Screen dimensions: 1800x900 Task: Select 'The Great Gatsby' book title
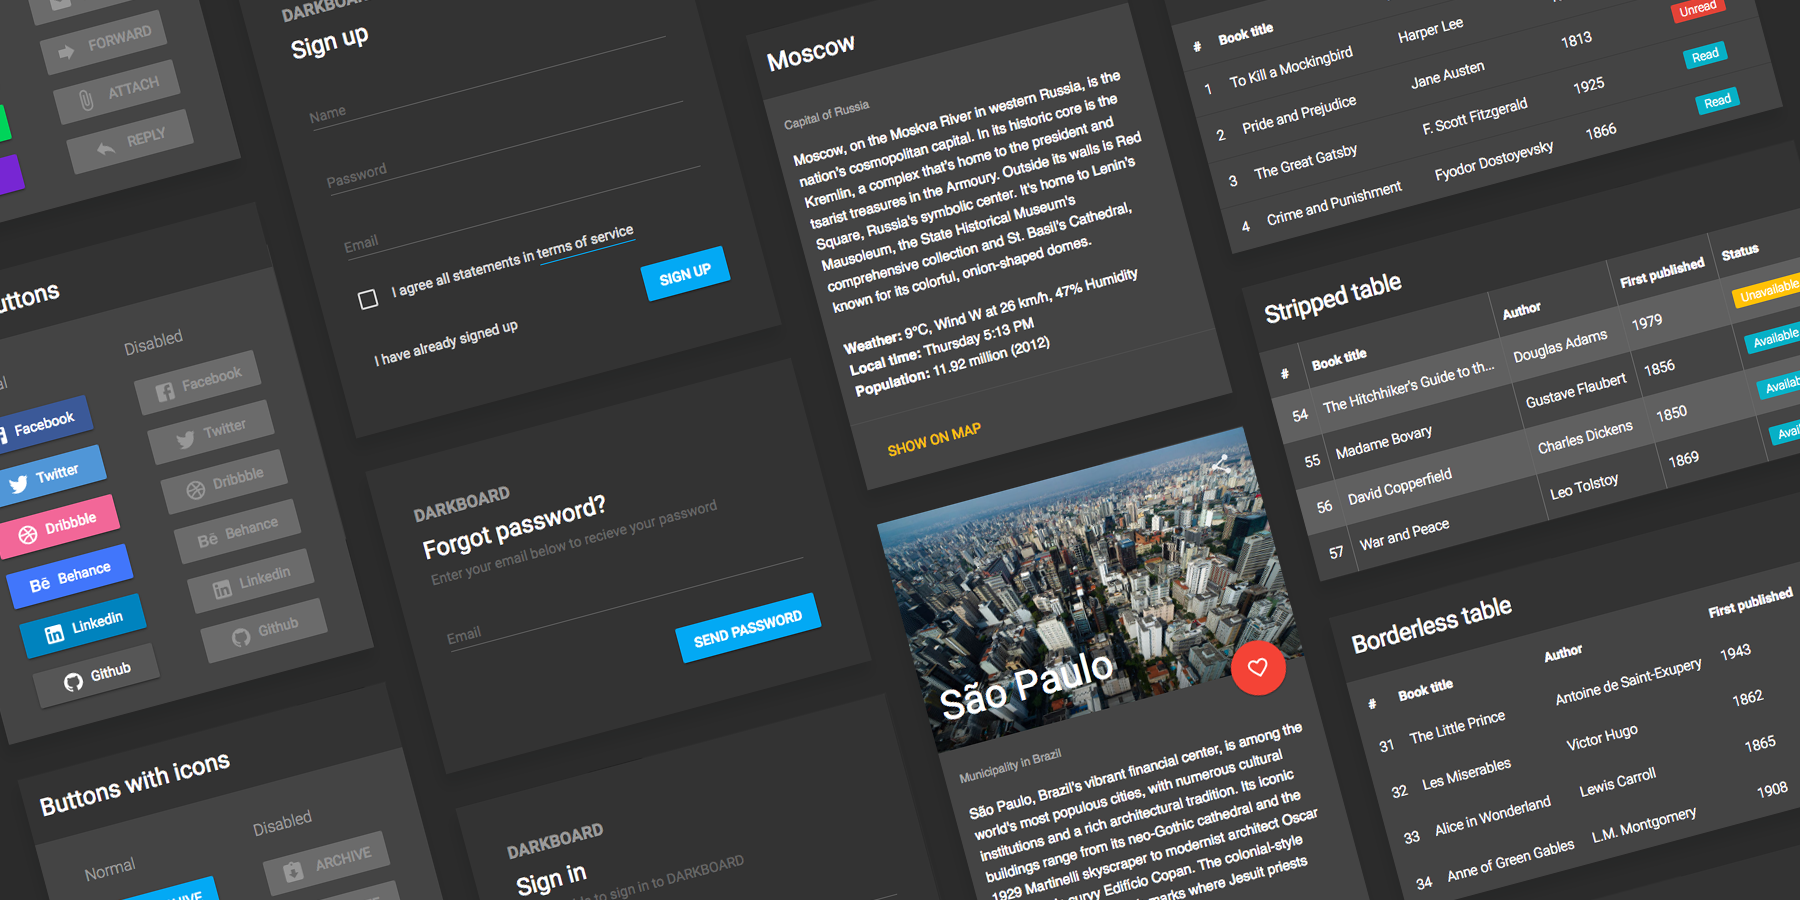coord(1306,162)
